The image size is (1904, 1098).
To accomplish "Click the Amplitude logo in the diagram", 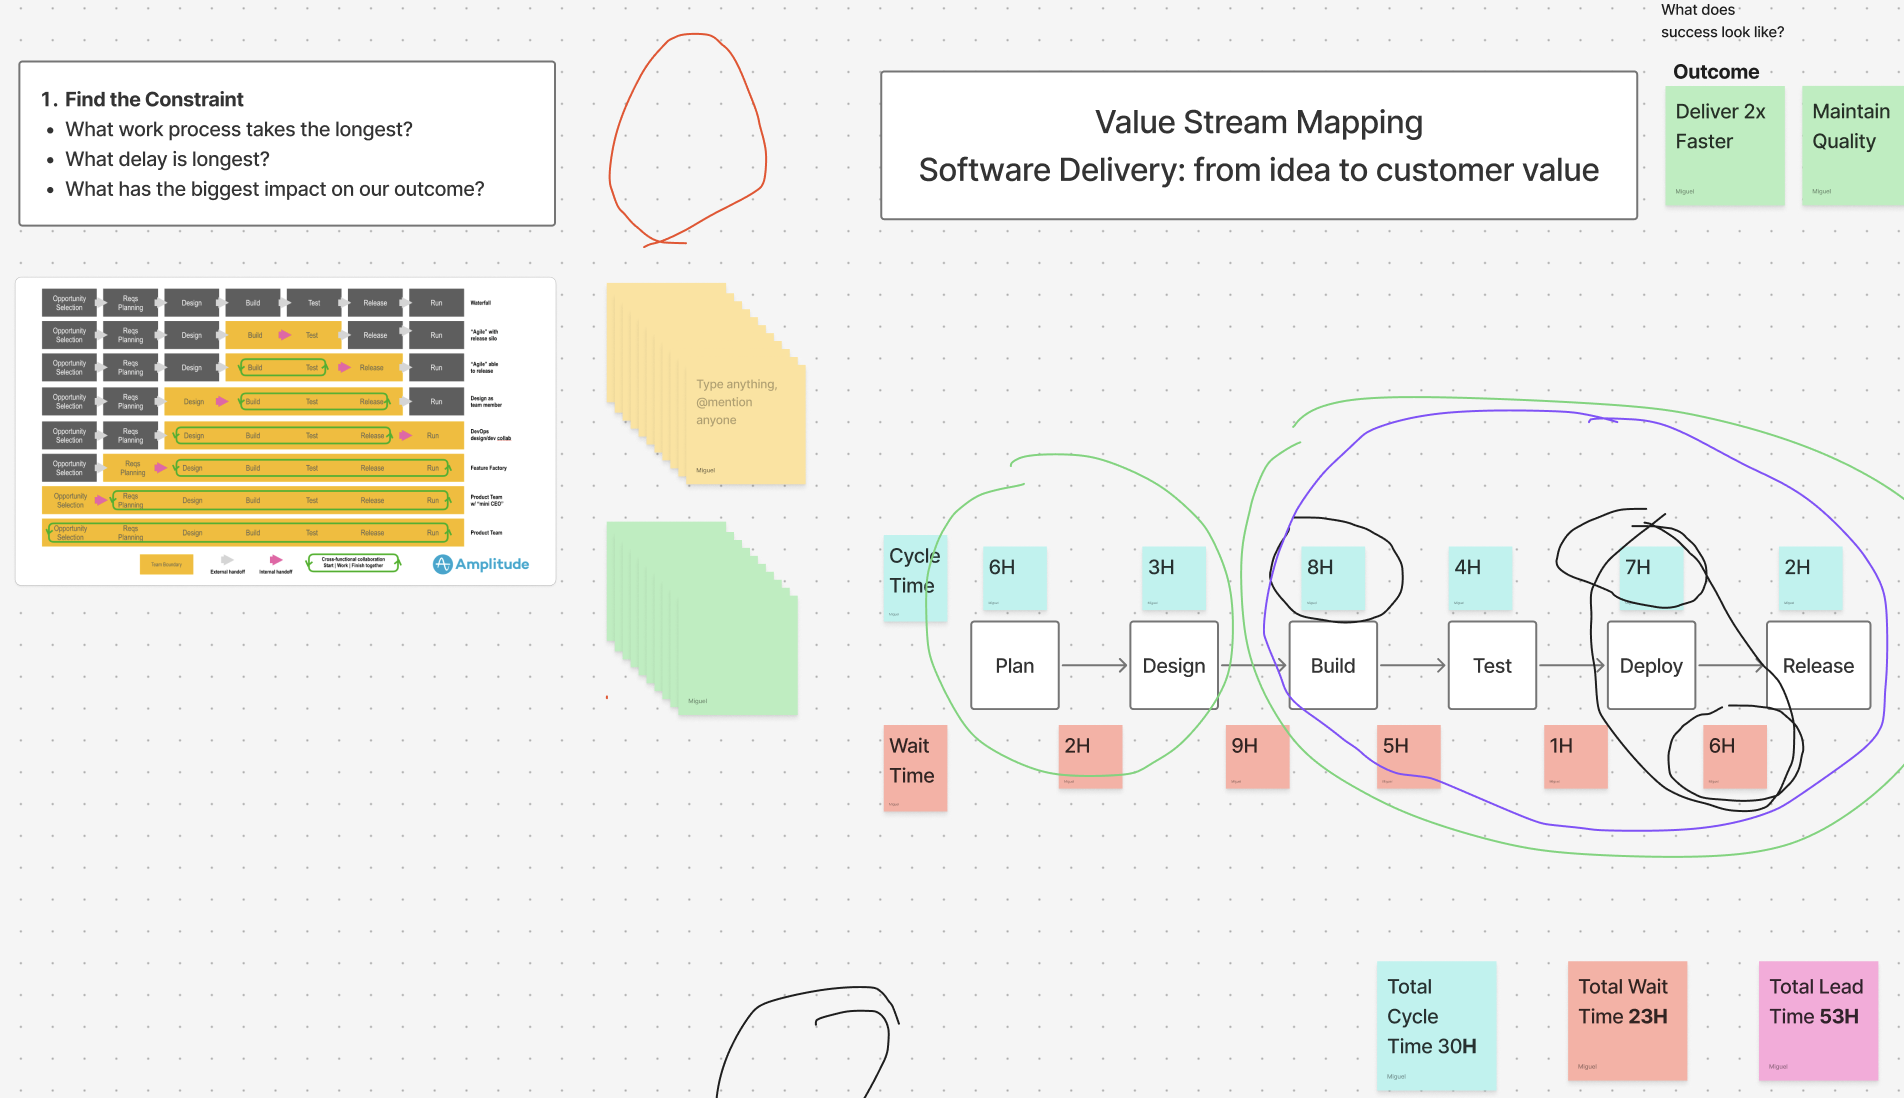I will pos(481,564).
